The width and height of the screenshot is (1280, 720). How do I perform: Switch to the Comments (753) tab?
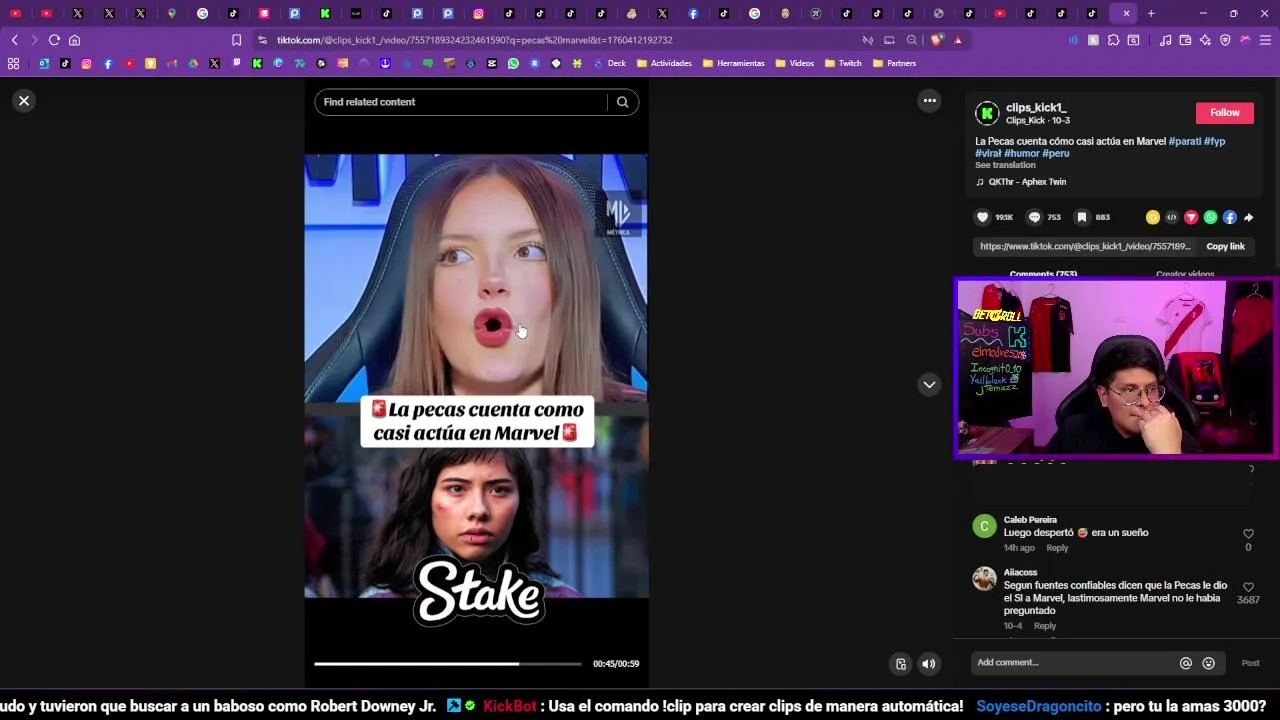click(x=1043, y=274)
